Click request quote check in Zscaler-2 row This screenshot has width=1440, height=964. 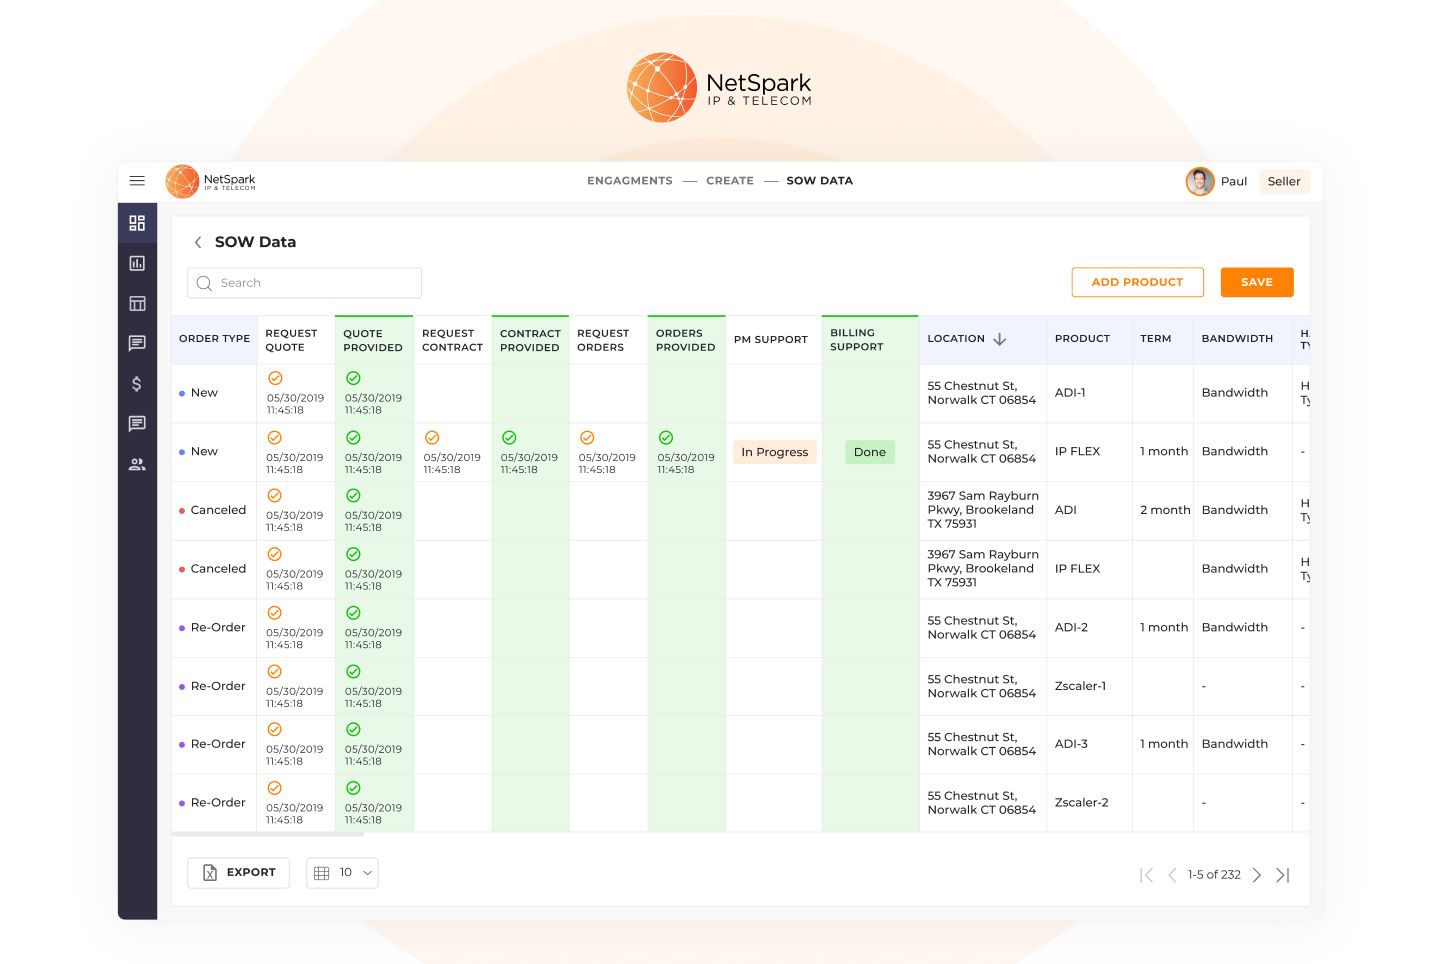[274, 788]
